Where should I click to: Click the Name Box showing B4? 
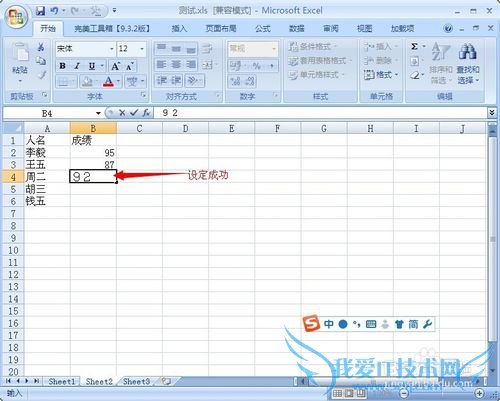click(x=48, y=113)
